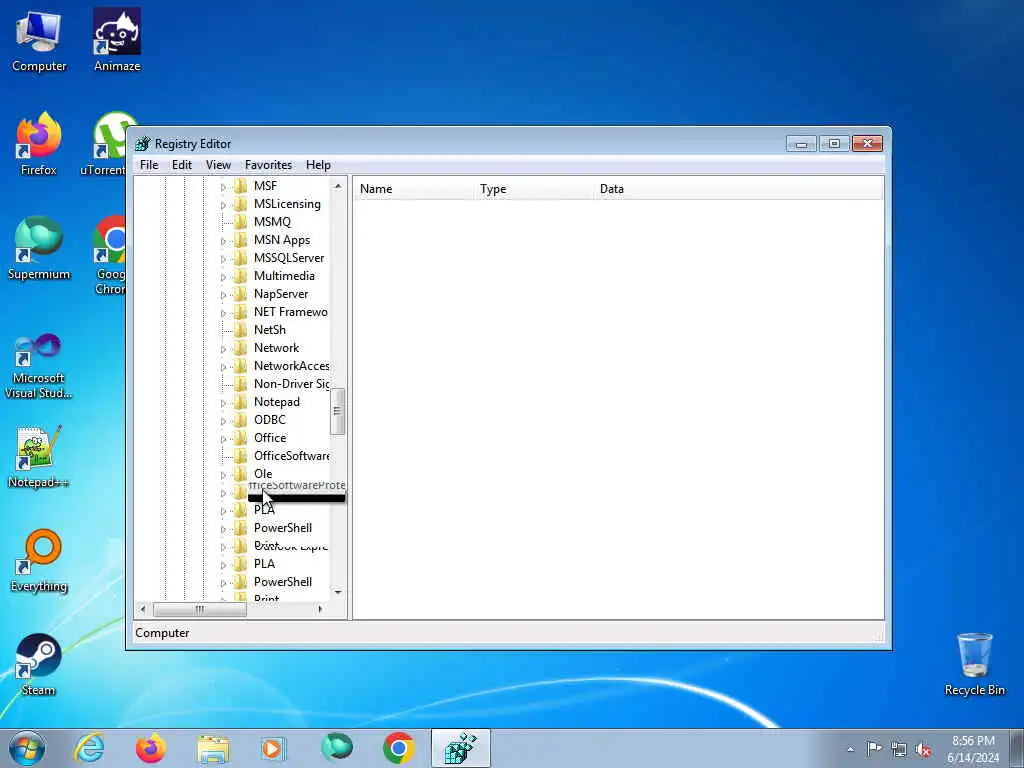The image size is (1024, 768).
Task: Click the horizontal scrollbar right arrow
Action: (320, 609)
